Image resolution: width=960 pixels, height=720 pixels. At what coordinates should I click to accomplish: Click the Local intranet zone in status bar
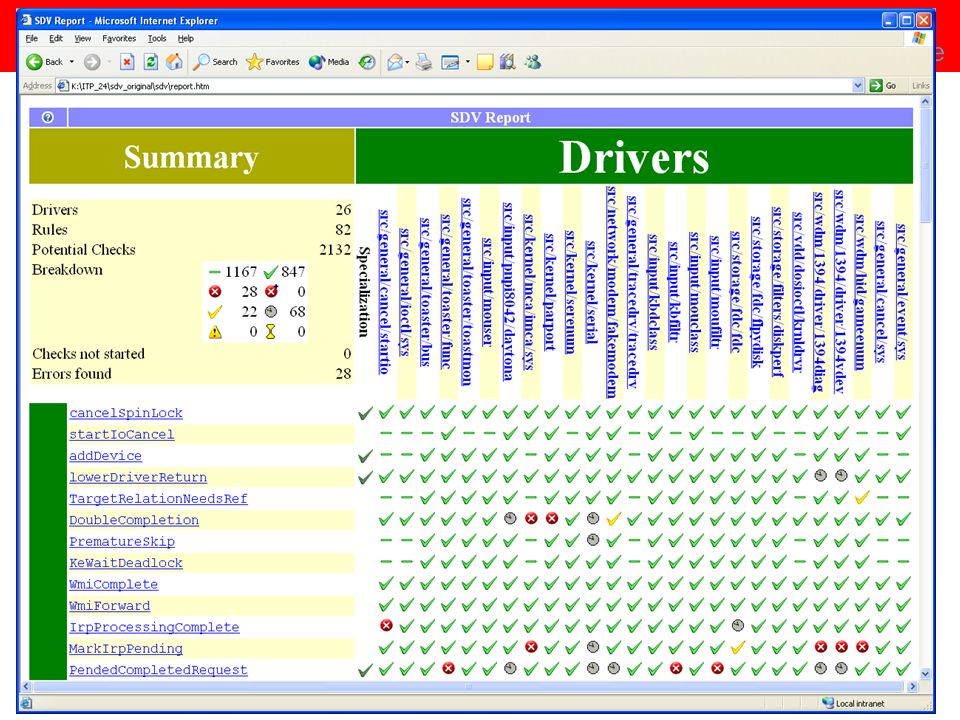click(x=853, y=703)
